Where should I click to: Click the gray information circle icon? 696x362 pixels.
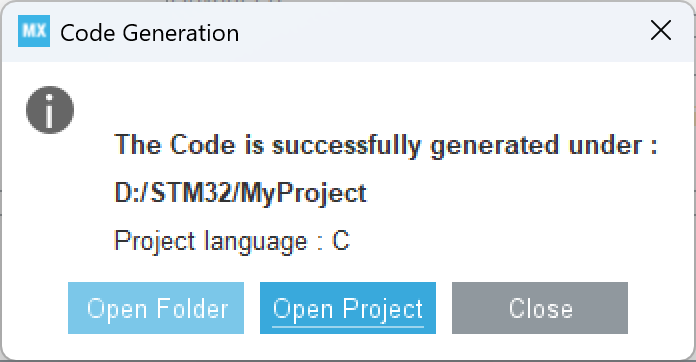(x=50, y=110)
